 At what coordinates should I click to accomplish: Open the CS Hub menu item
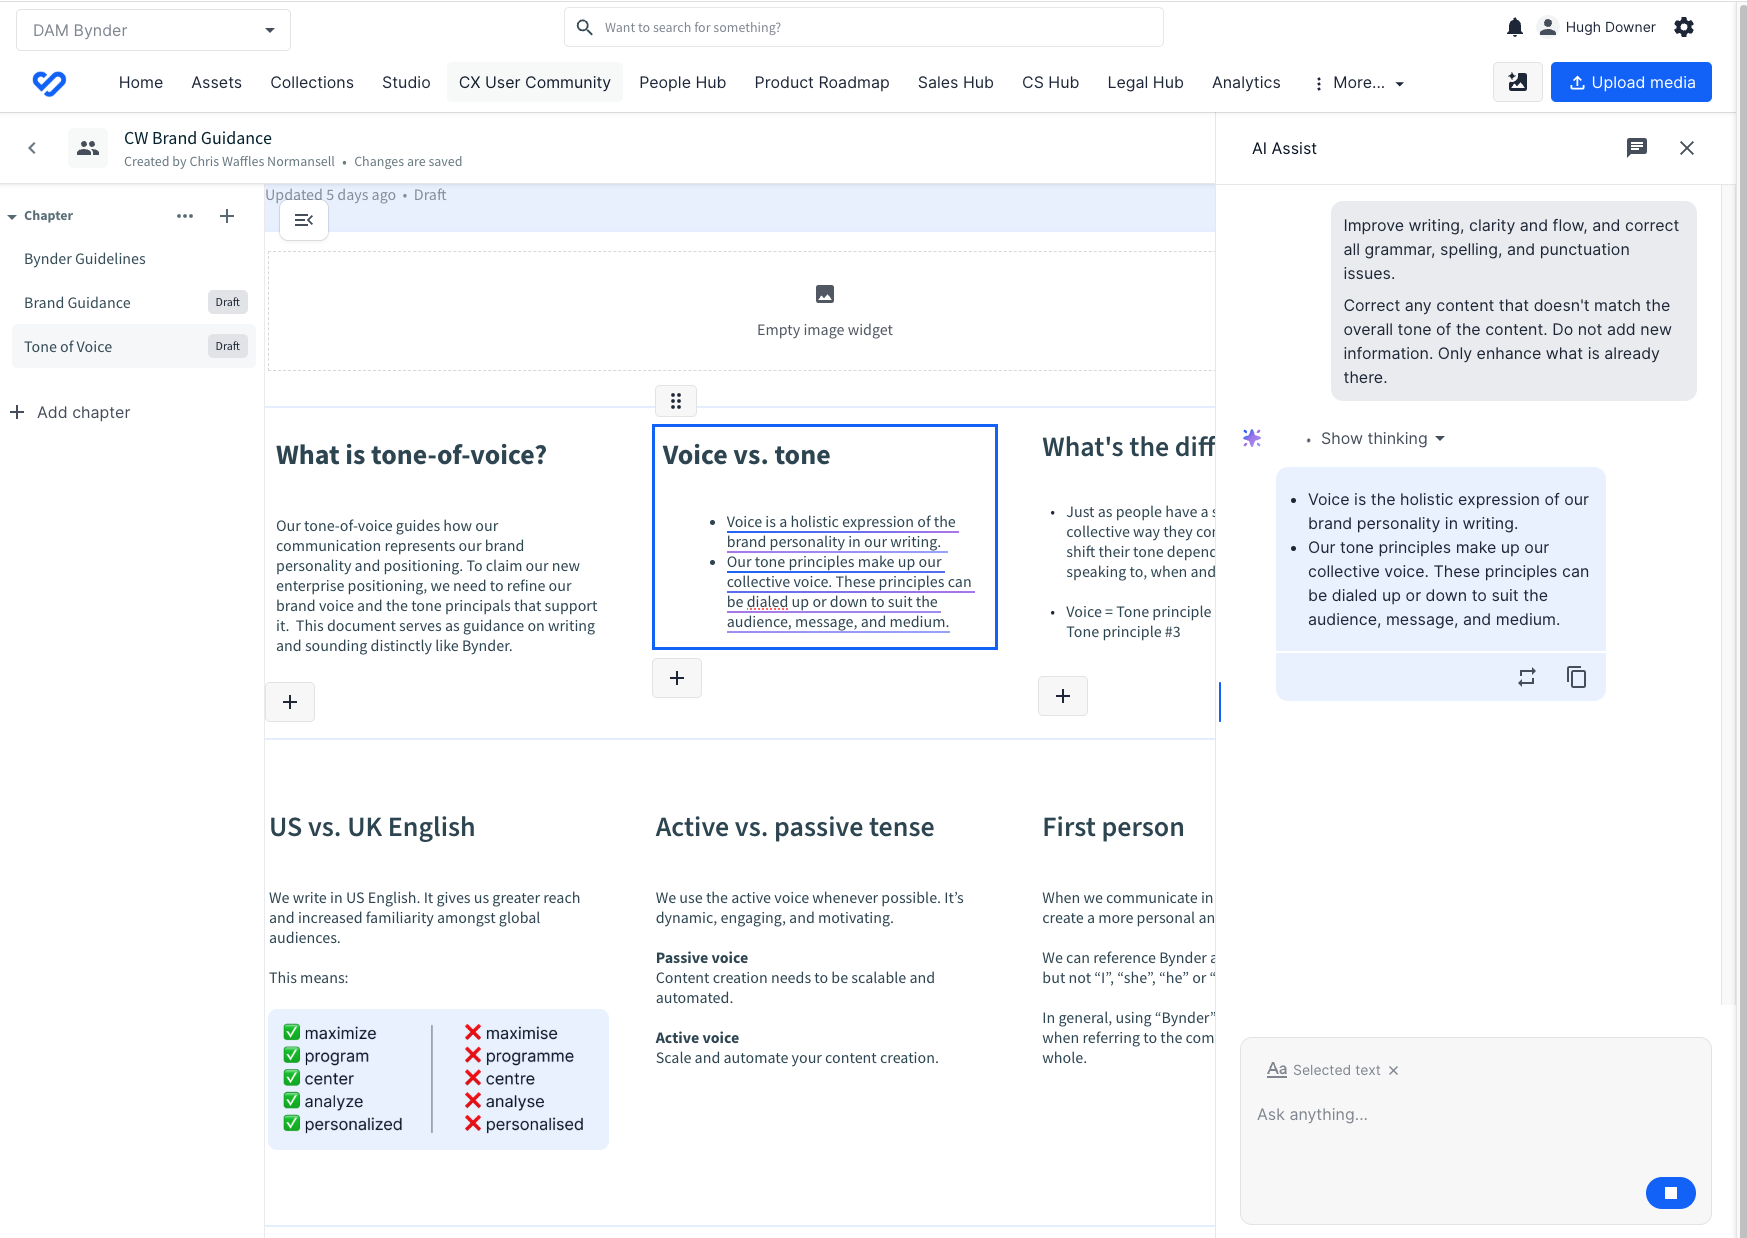pos(1051,82)
